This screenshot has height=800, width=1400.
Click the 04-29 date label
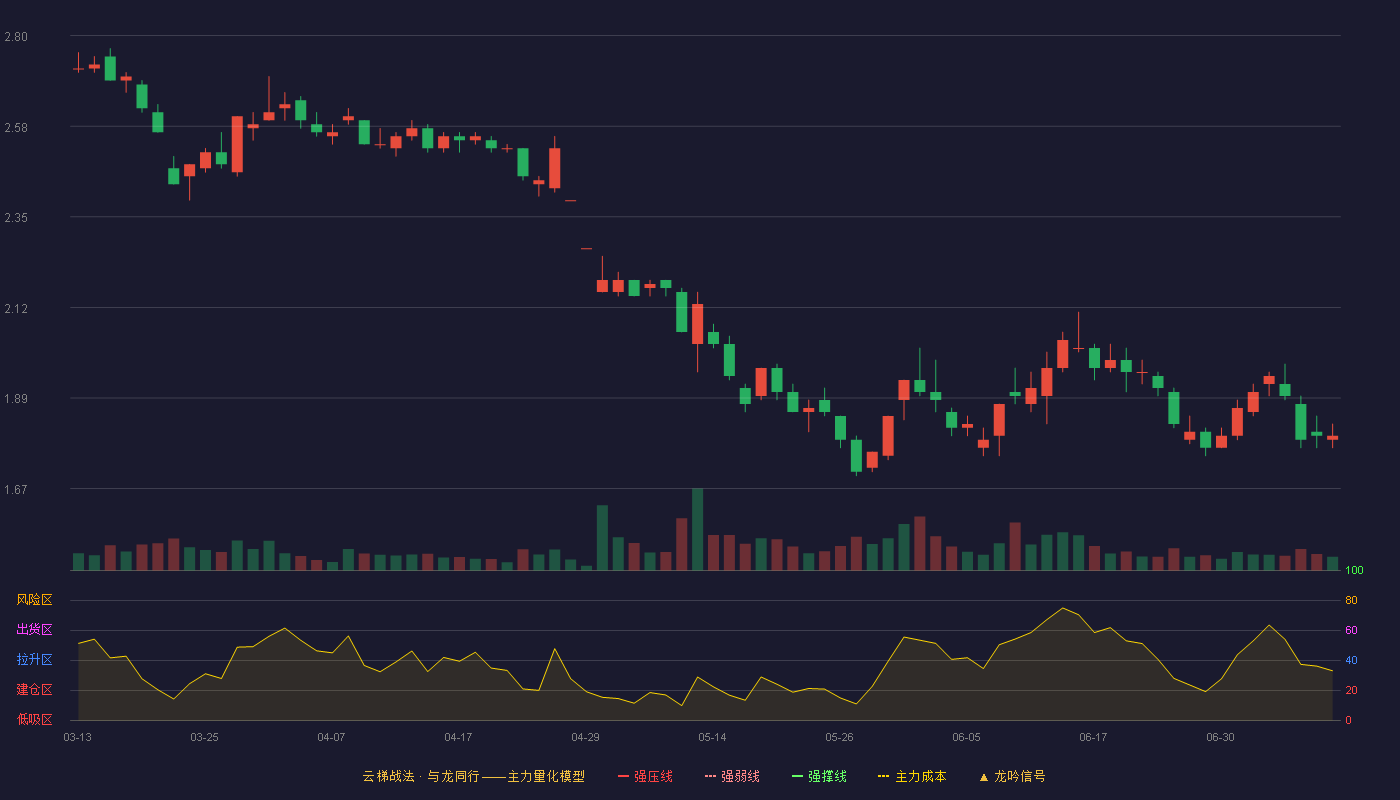click(x=585, y=737)
